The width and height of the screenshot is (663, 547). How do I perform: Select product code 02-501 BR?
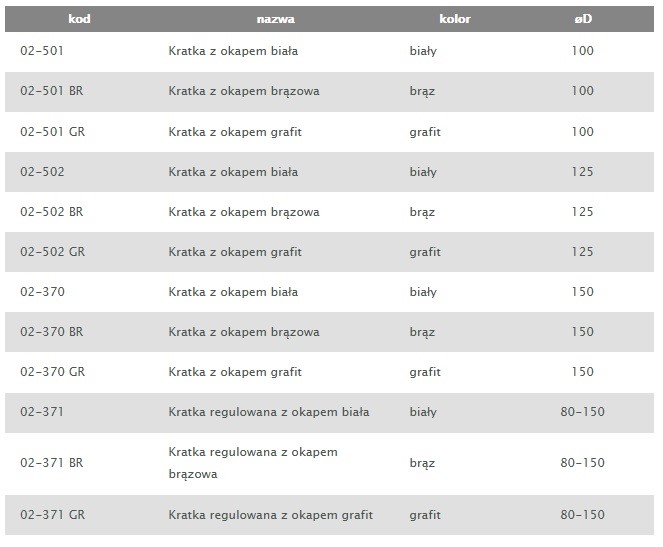[52, 91]
